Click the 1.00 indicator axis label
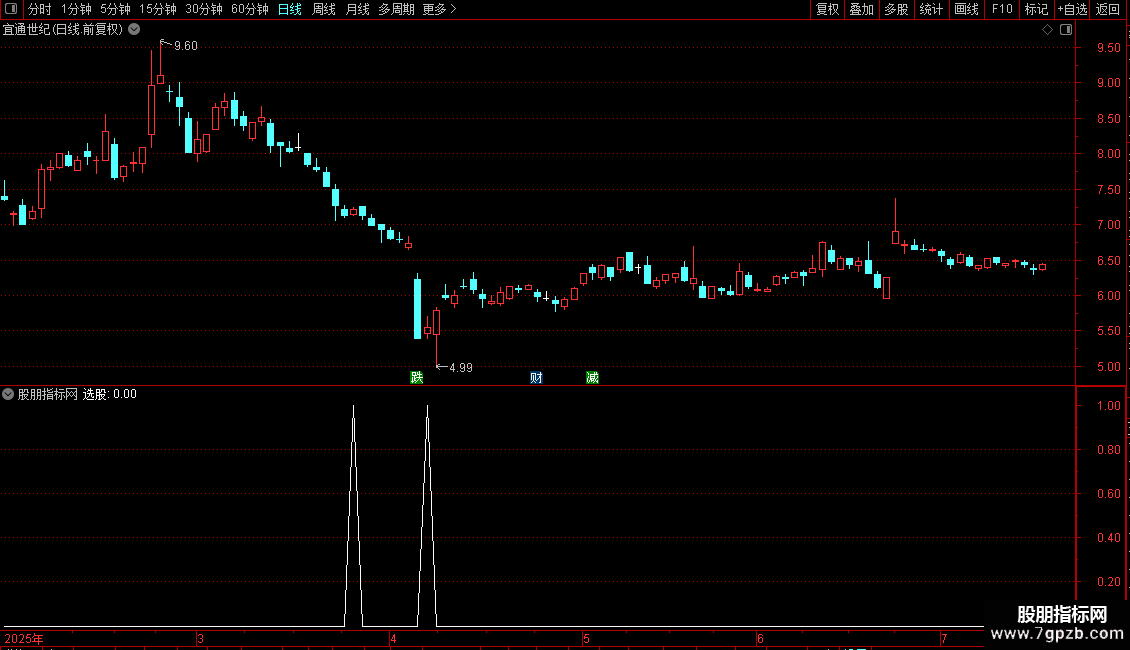Viewport: 1130px width, 650px height. pyautogui.click(x=1108, y=406)
